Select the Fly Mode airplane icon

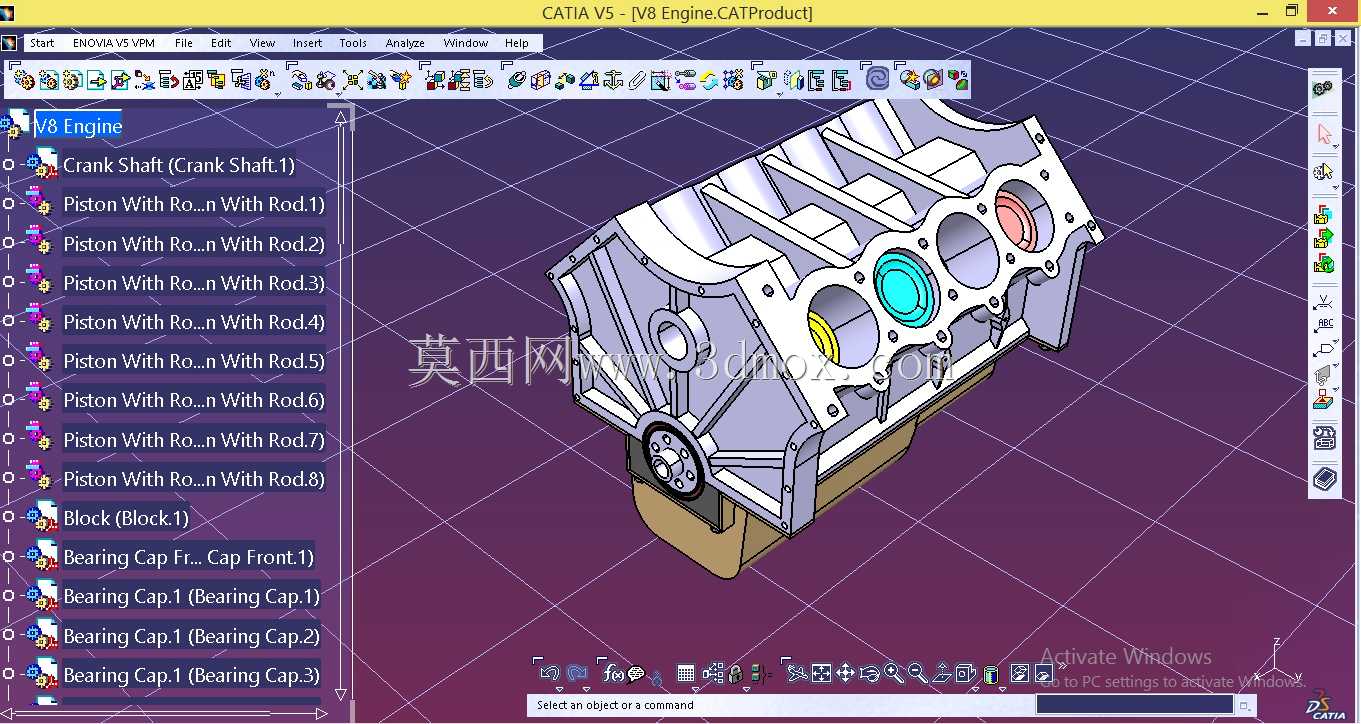(796, 673)
